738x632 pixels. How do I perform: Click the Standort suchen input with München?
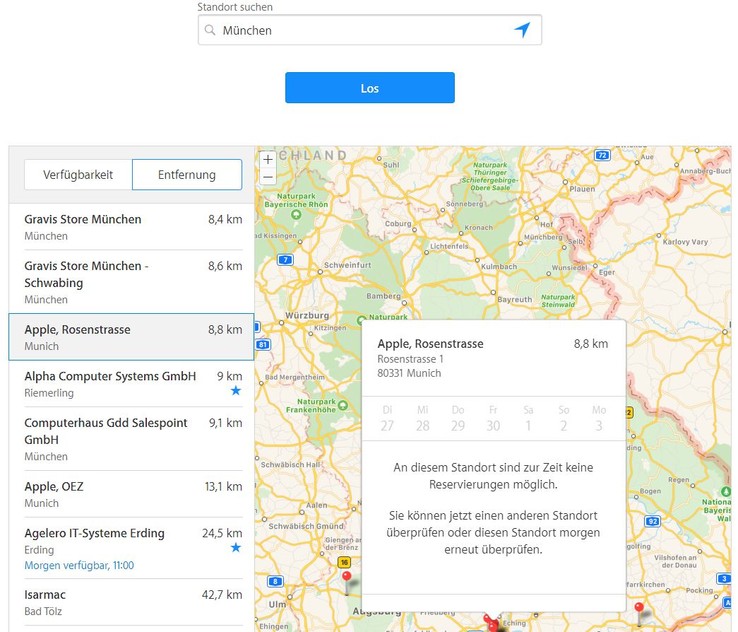click(370, 30)
